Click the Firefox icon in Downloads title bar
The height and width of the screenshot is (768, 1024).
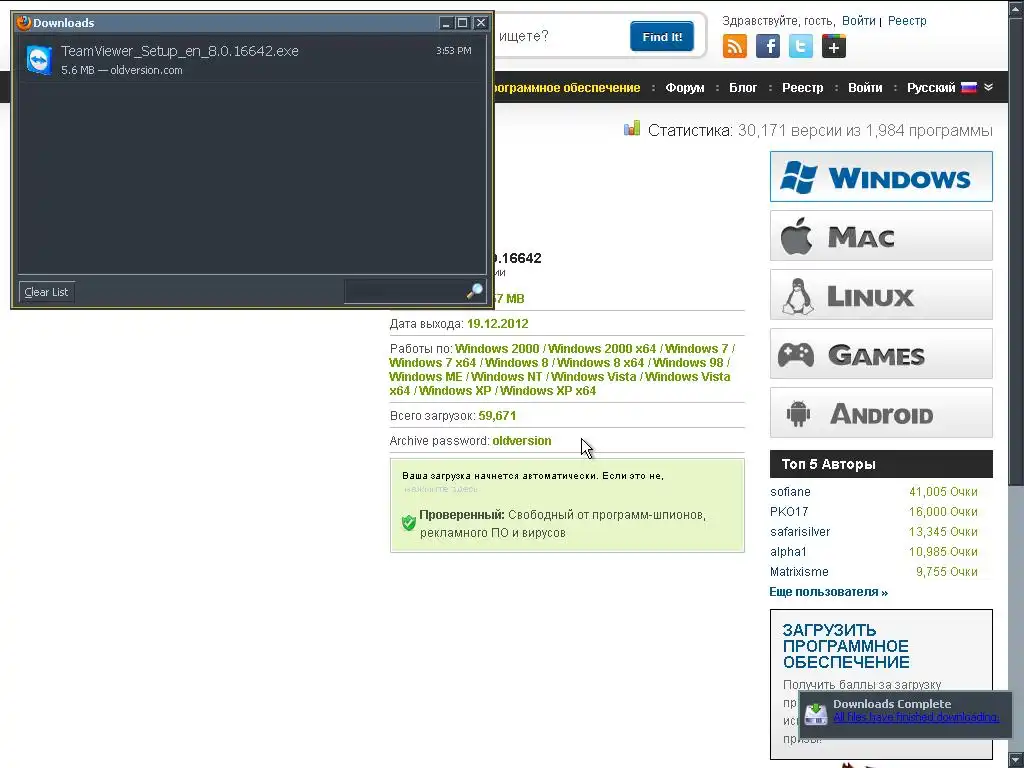[24, 23]
